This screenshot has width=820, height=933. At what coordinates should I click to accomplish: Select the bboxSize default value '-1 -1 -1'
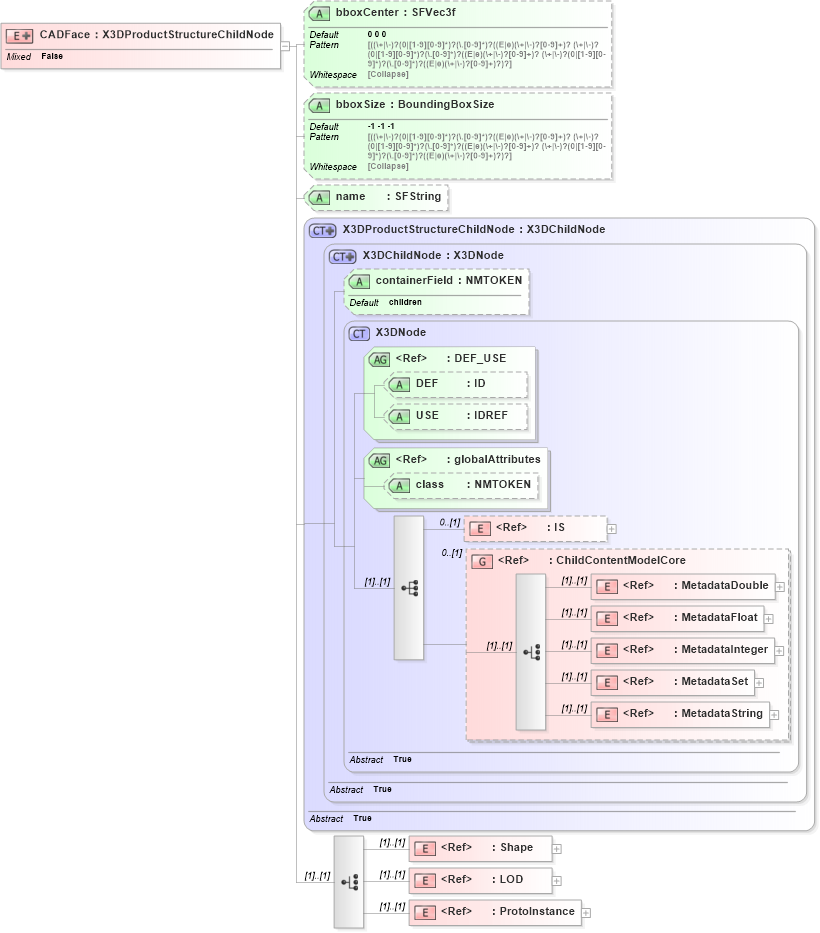pos(381,126)
